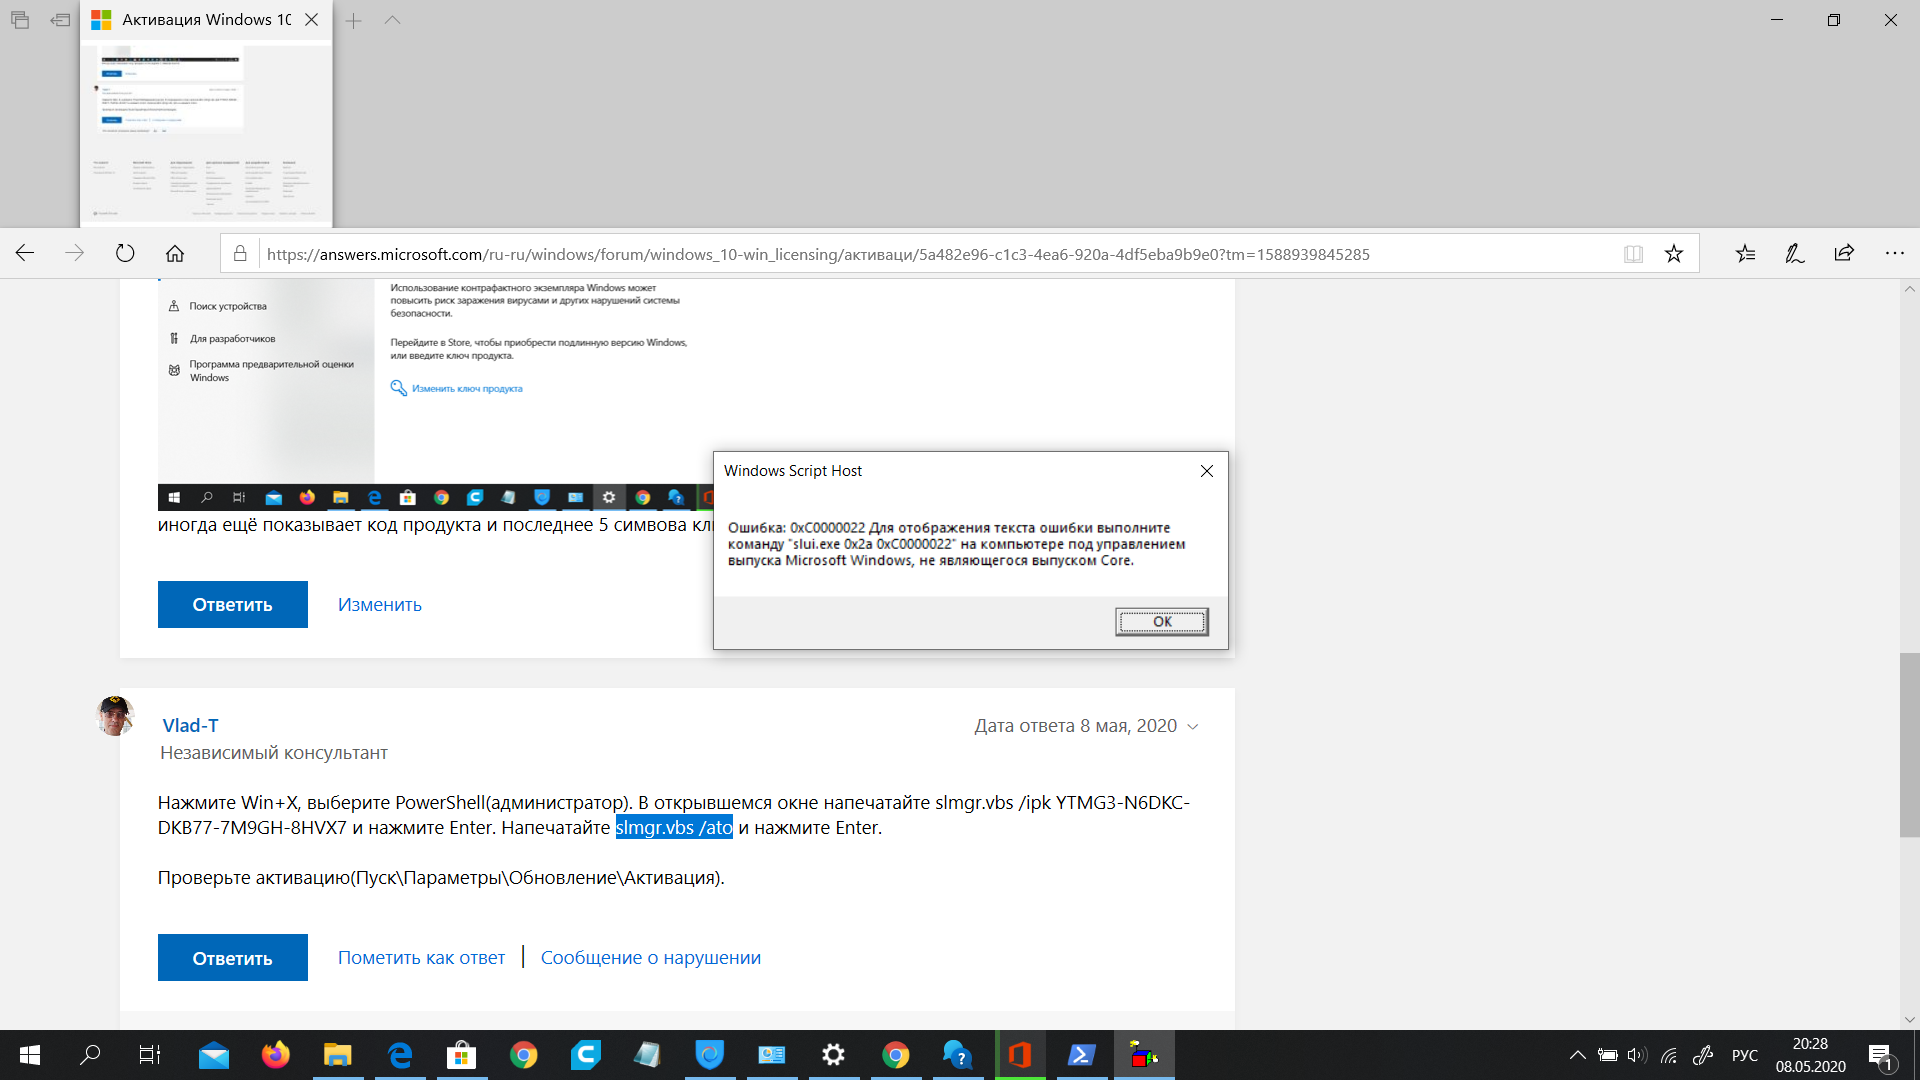
Task: Click scrollbar down arrow
Action: 1909,1019
